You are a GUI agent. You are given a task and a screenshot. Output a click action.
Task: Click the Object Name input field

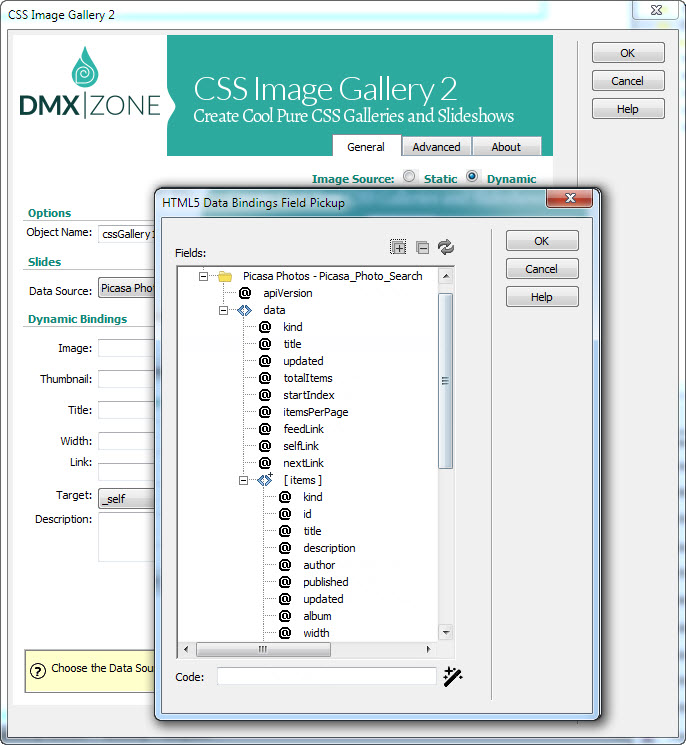click(x=127, y=234)
